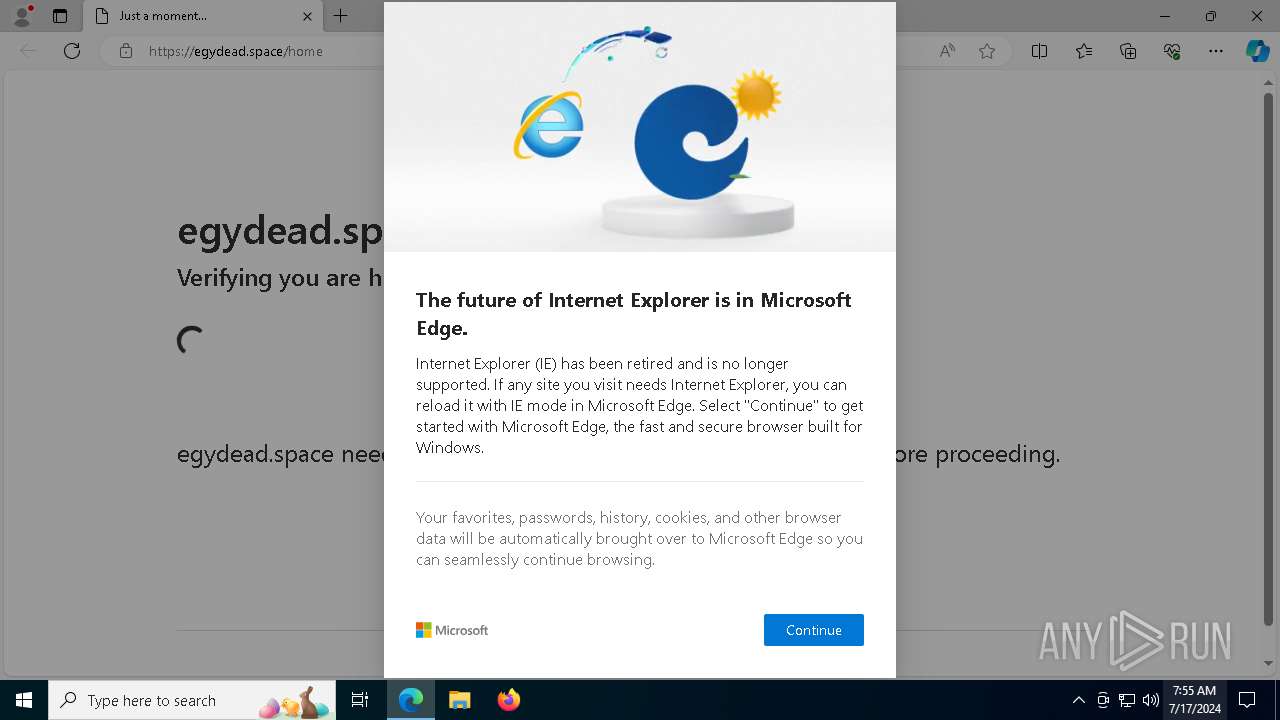
Task: Open network status tray icon
Action: click(1127, 700)
